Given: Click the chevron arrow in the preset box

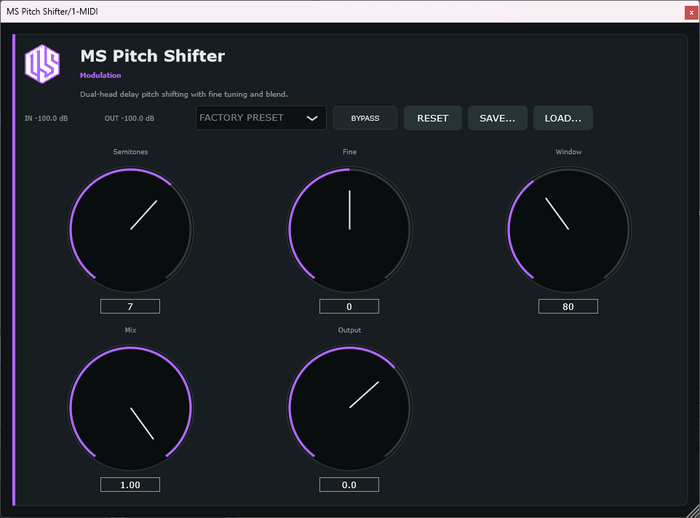Looking at the screenshot, I should click(x=312, y=118).
